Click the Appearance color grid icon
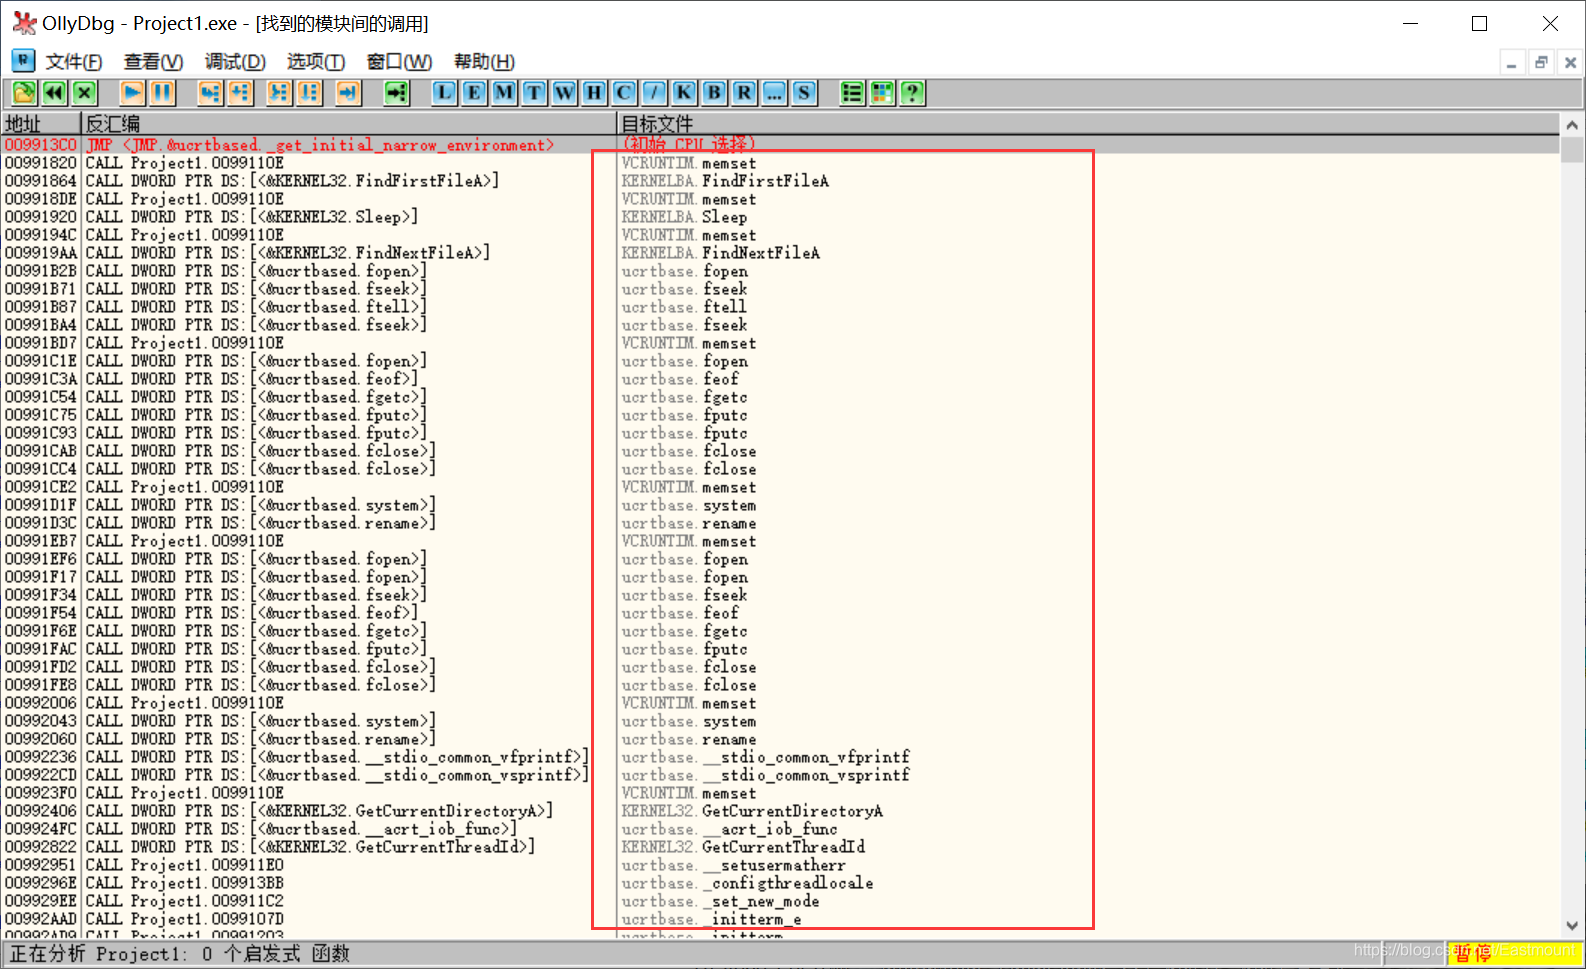This screenshot has width=1586, height=969. click(x=882, y=93)
